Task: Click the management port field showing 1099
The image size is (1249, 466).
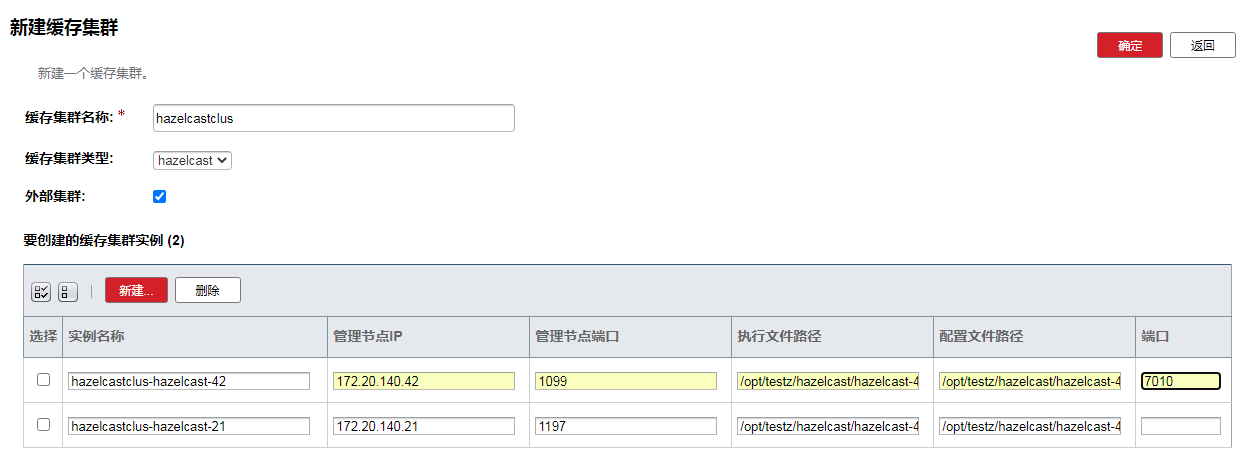Action: coord(625,381)
